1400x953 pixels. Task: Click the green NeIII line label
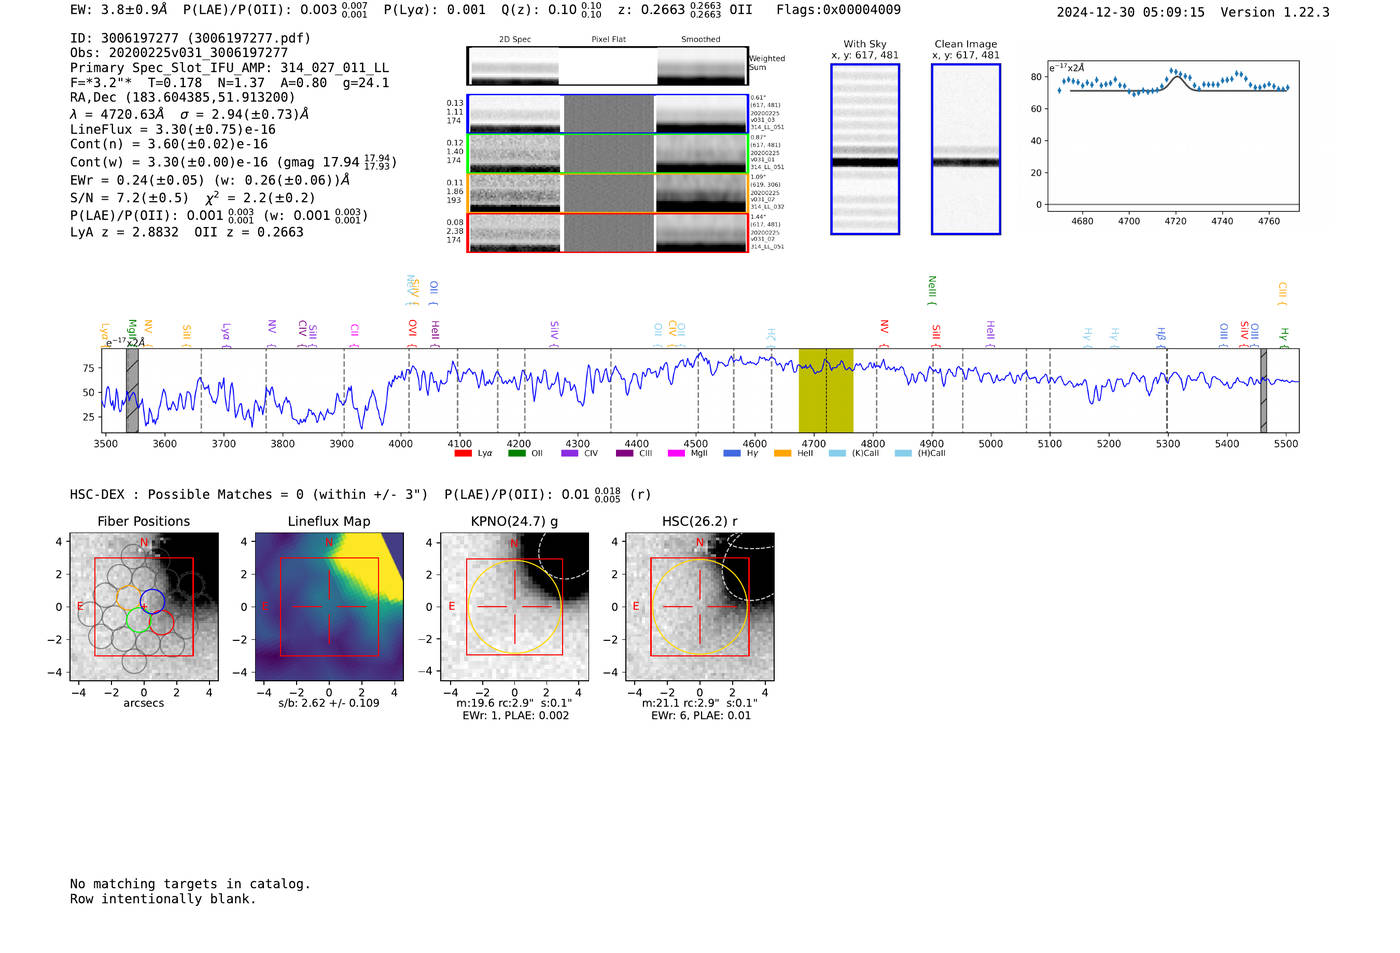[932, 289]
